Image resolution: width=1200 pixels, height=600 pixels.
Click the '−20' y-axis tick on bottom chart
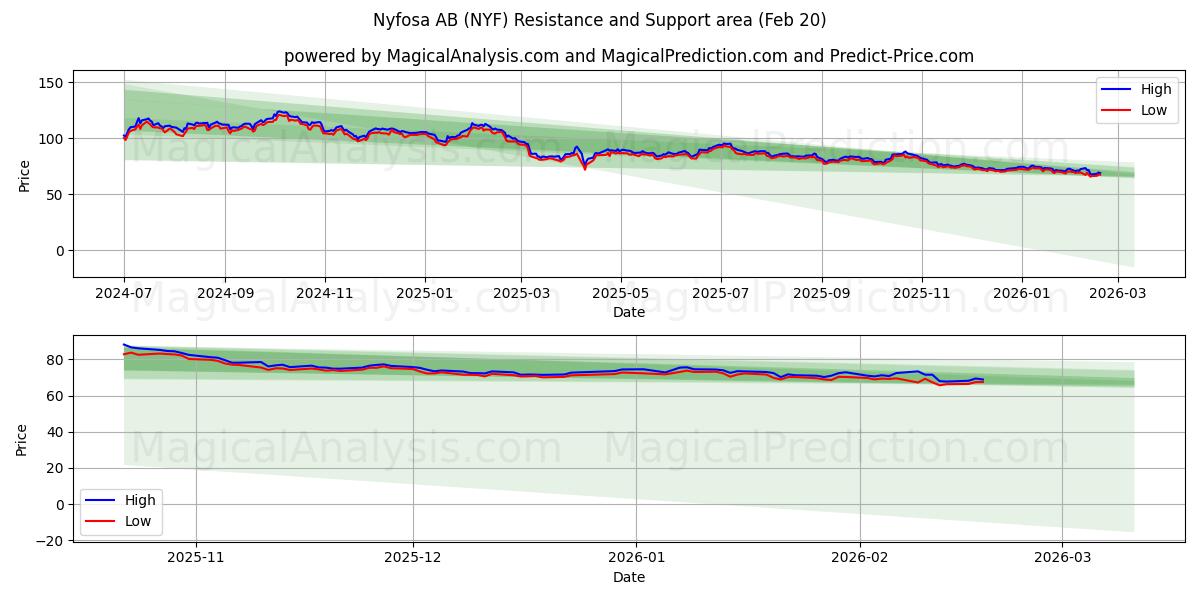coord(52,541)
